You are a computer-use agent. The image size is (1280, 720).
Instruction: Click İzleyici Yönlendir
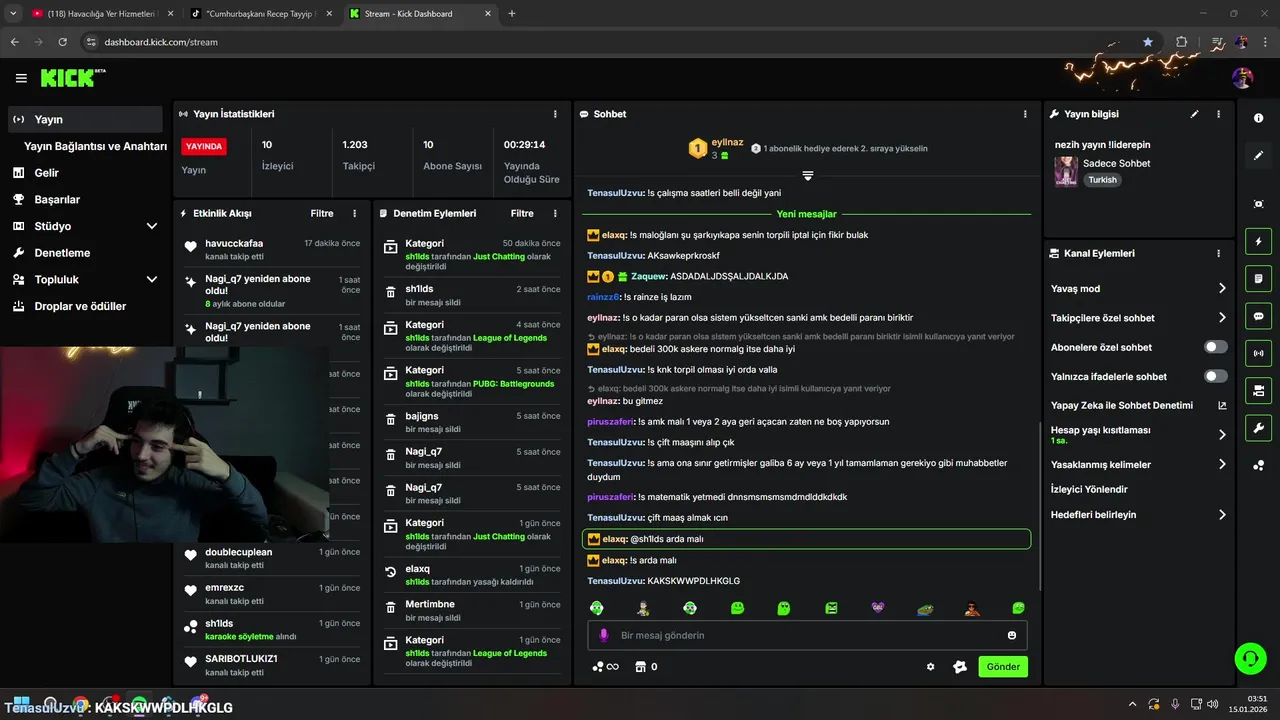tap(1089, 490)
